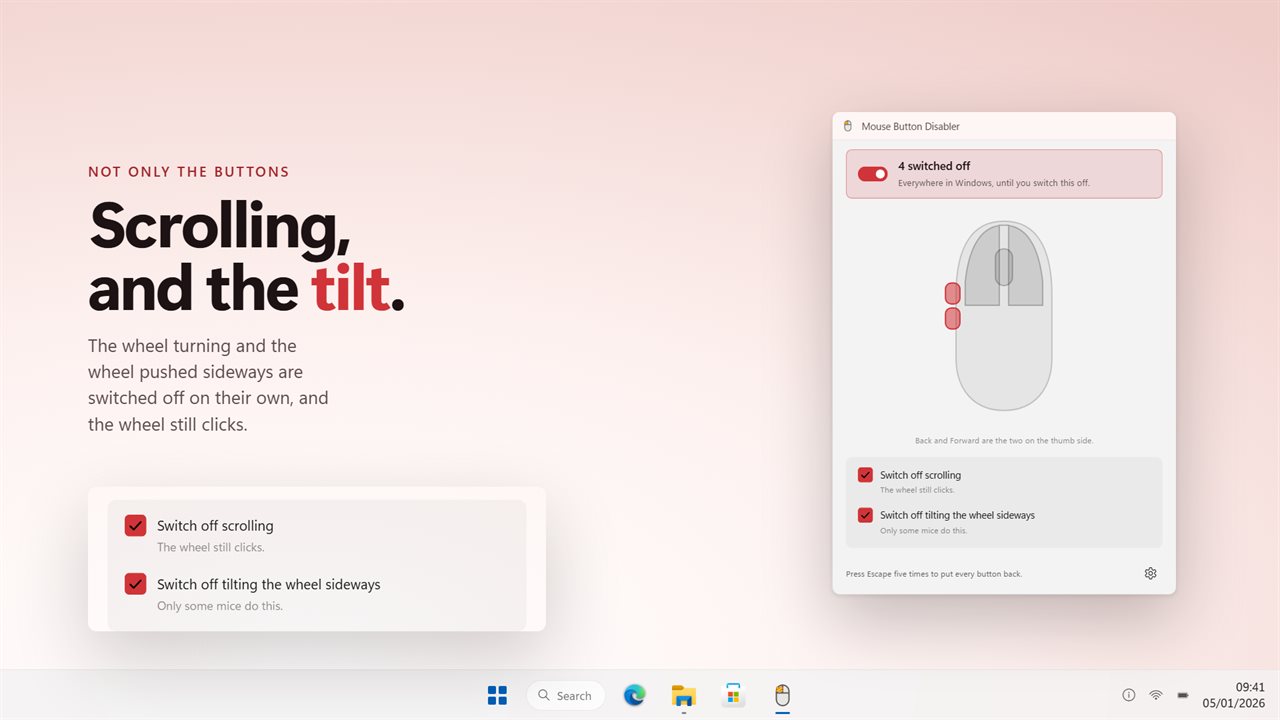Viewport: 1280px width, 720px height.
Task: Open the Windows Start menu
Action: click(x=497, y=695)
